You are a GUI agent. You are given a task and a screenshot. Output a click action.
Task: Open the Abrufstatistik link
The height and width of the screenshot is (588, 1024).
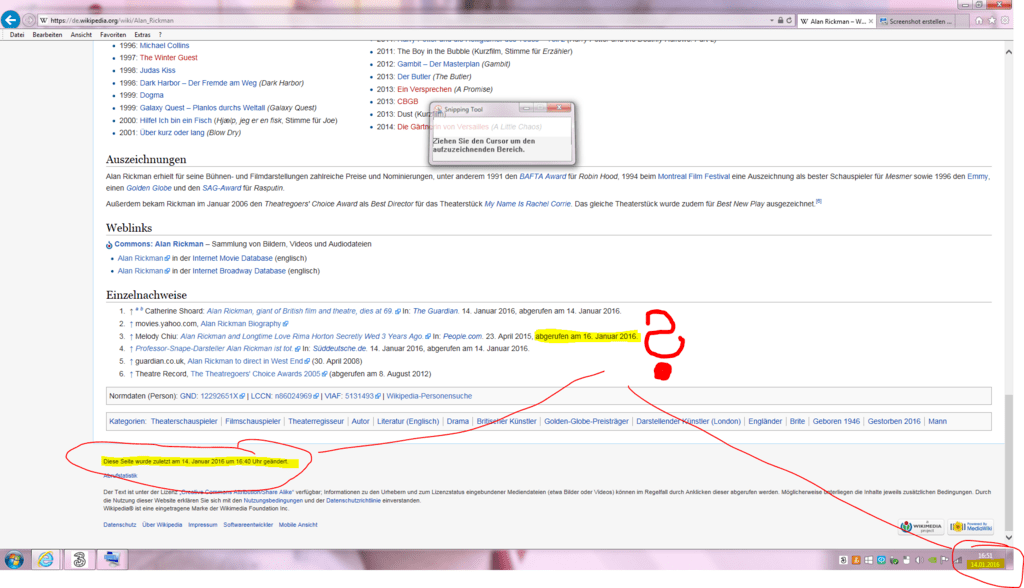click(x=120, y=476)
